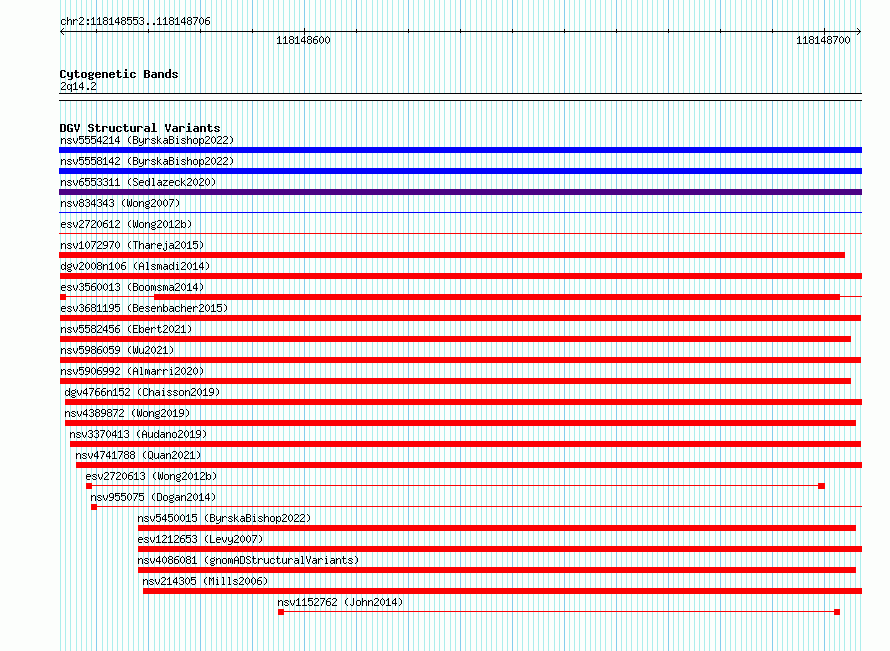Open the esv3681195 (Besenbacher2015) label
The height and width of the screenshot is (651, 890).
tap(144, 308)
